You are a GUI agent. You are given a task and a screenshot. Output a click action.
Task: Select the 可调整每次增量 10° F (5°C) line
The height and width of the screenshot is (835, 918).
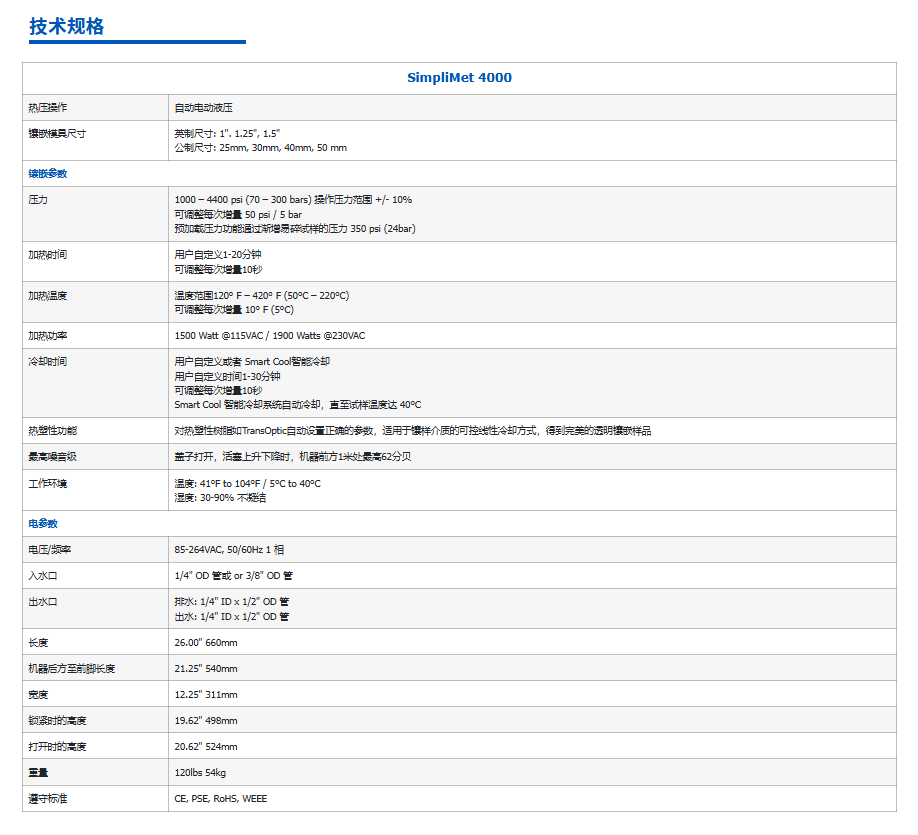pos(234,310)
